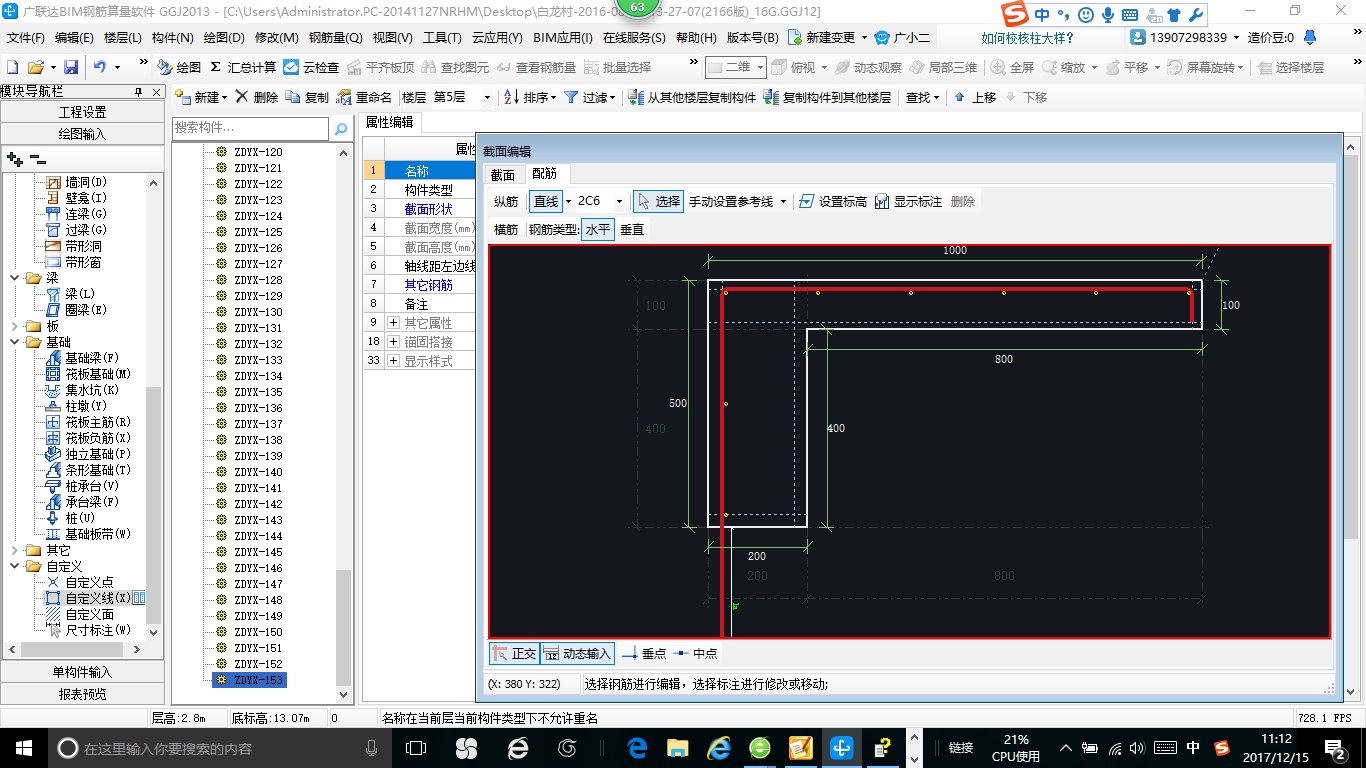Click the search magnifier icon
The width and height of the screenshot is (1366, 768).
pyautogui.click(x=341, y=128)
